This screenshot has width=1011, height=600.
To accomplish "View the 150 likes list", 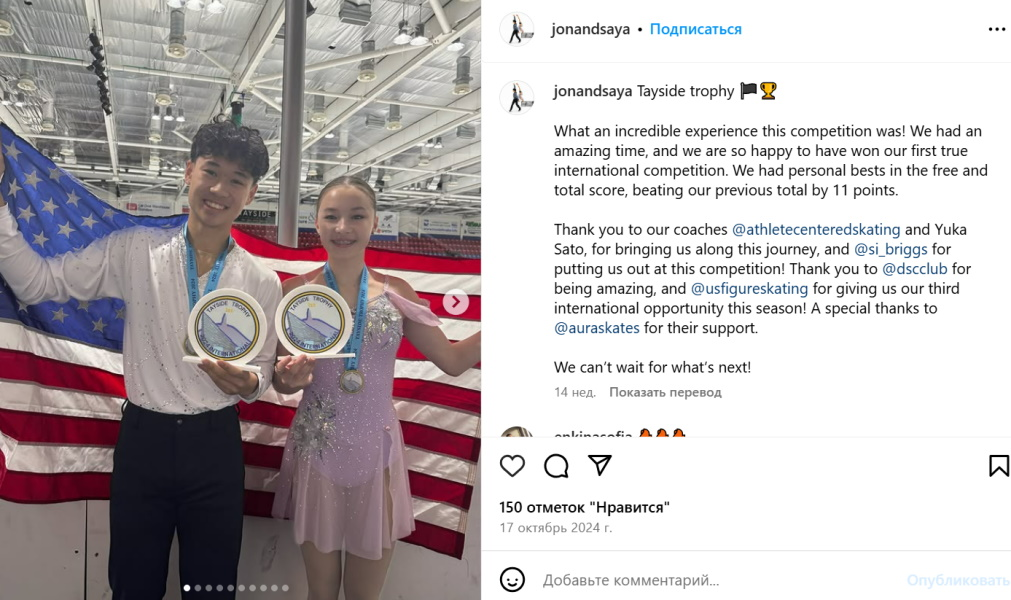I will tap(584, 507).
